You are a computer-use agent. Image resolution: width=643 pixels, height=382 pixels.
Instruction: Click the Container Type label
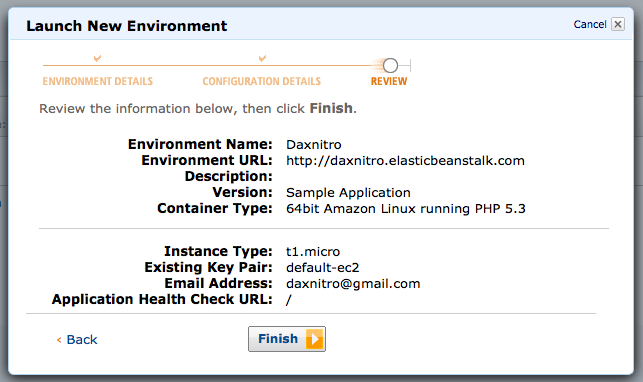[x=215, y=208]
